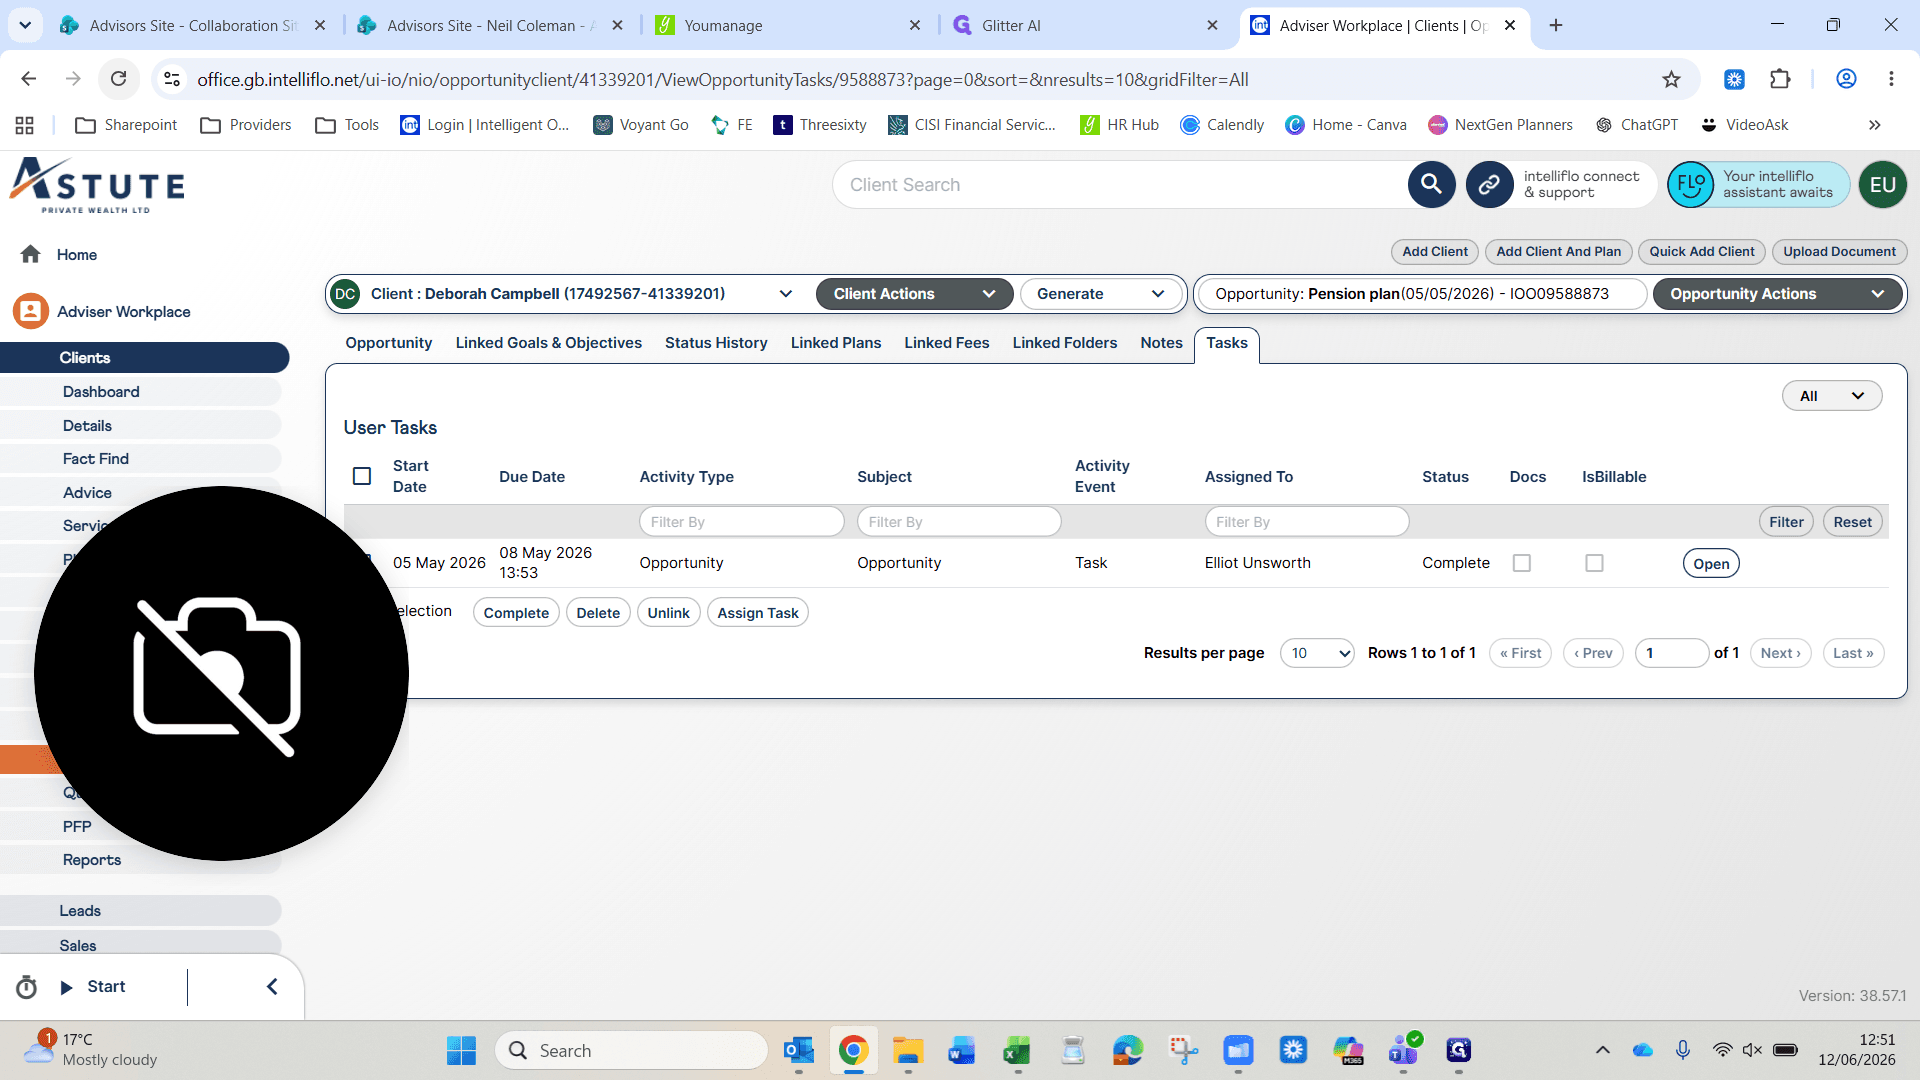
Task: Click the Adviser Workplace person icon
Action: (x=31, y=311)
